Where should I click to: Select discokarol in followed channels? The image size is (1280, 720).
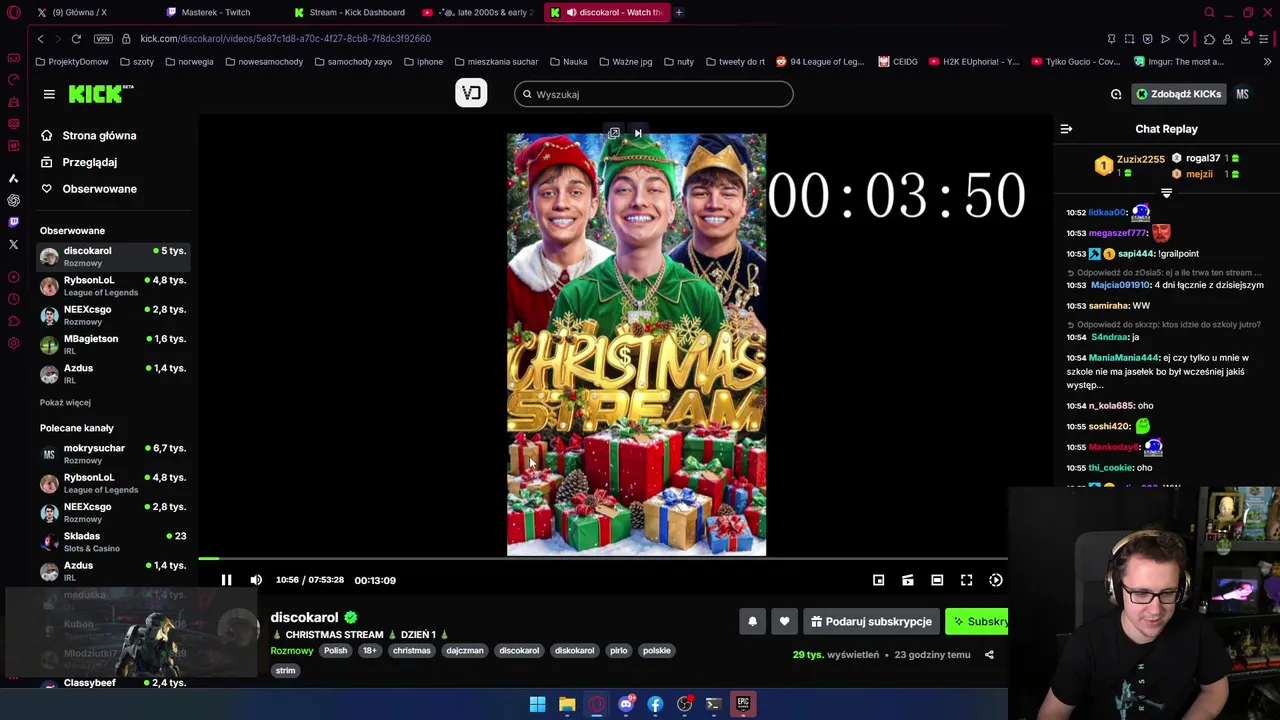click(x=113, y=256)
